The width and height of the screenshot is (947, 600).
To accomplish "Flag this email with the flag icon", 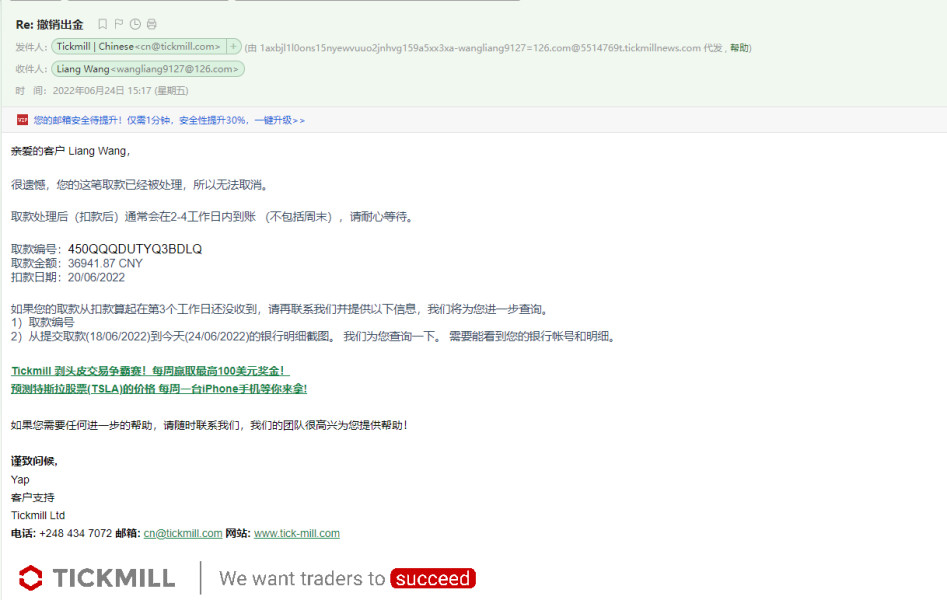I will [x=119, y=24].
